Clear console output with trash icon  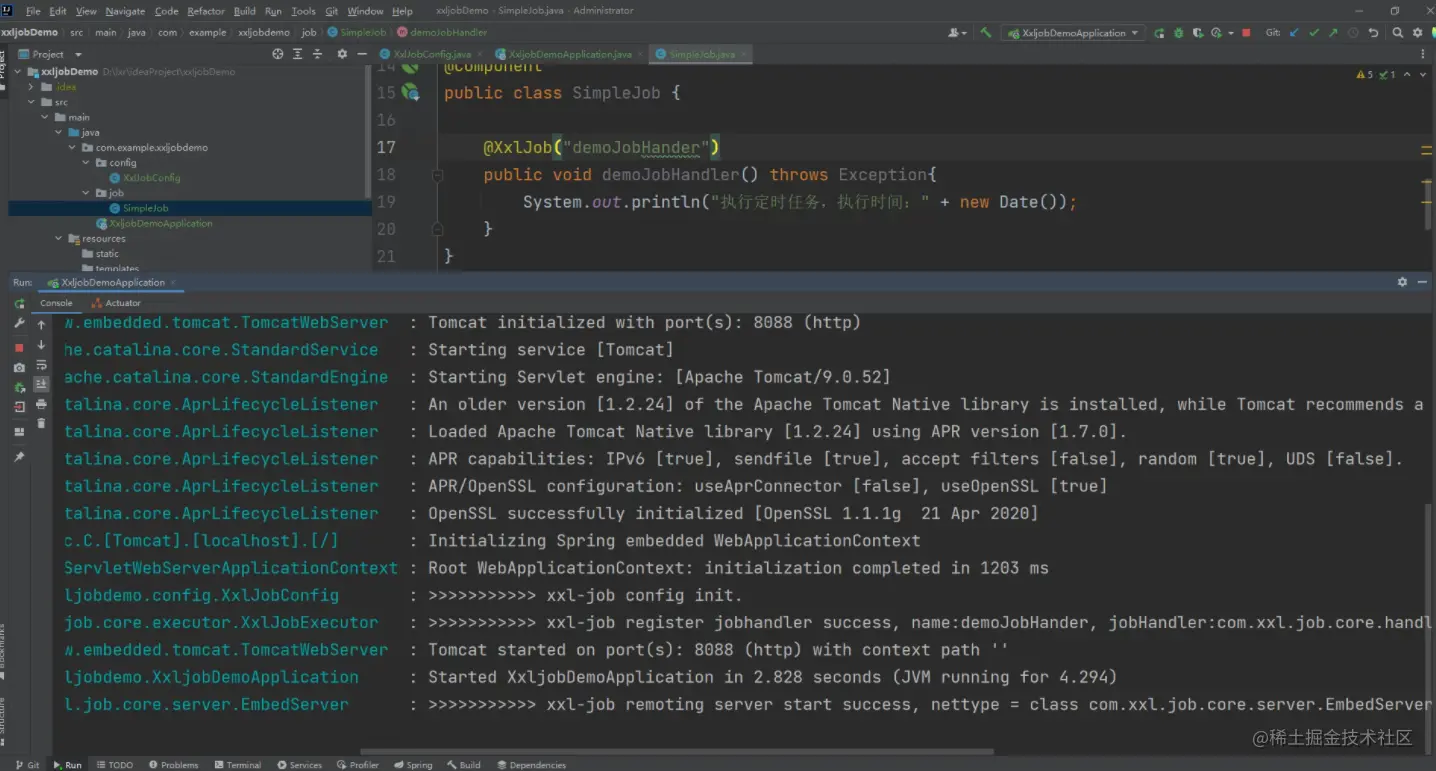(x=41, y=423)
